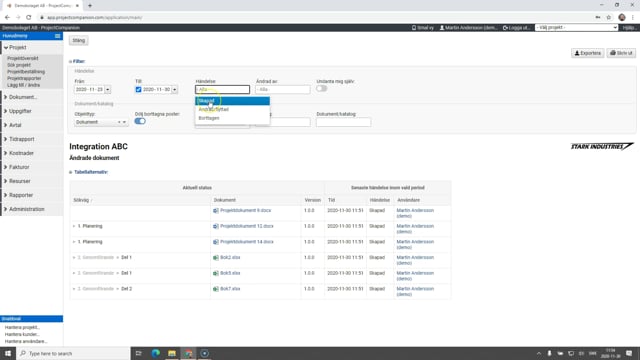Click the hamburger icon in Huvudmeny header
The width and height of the screenshot is (640, 360).
(58, 36)
